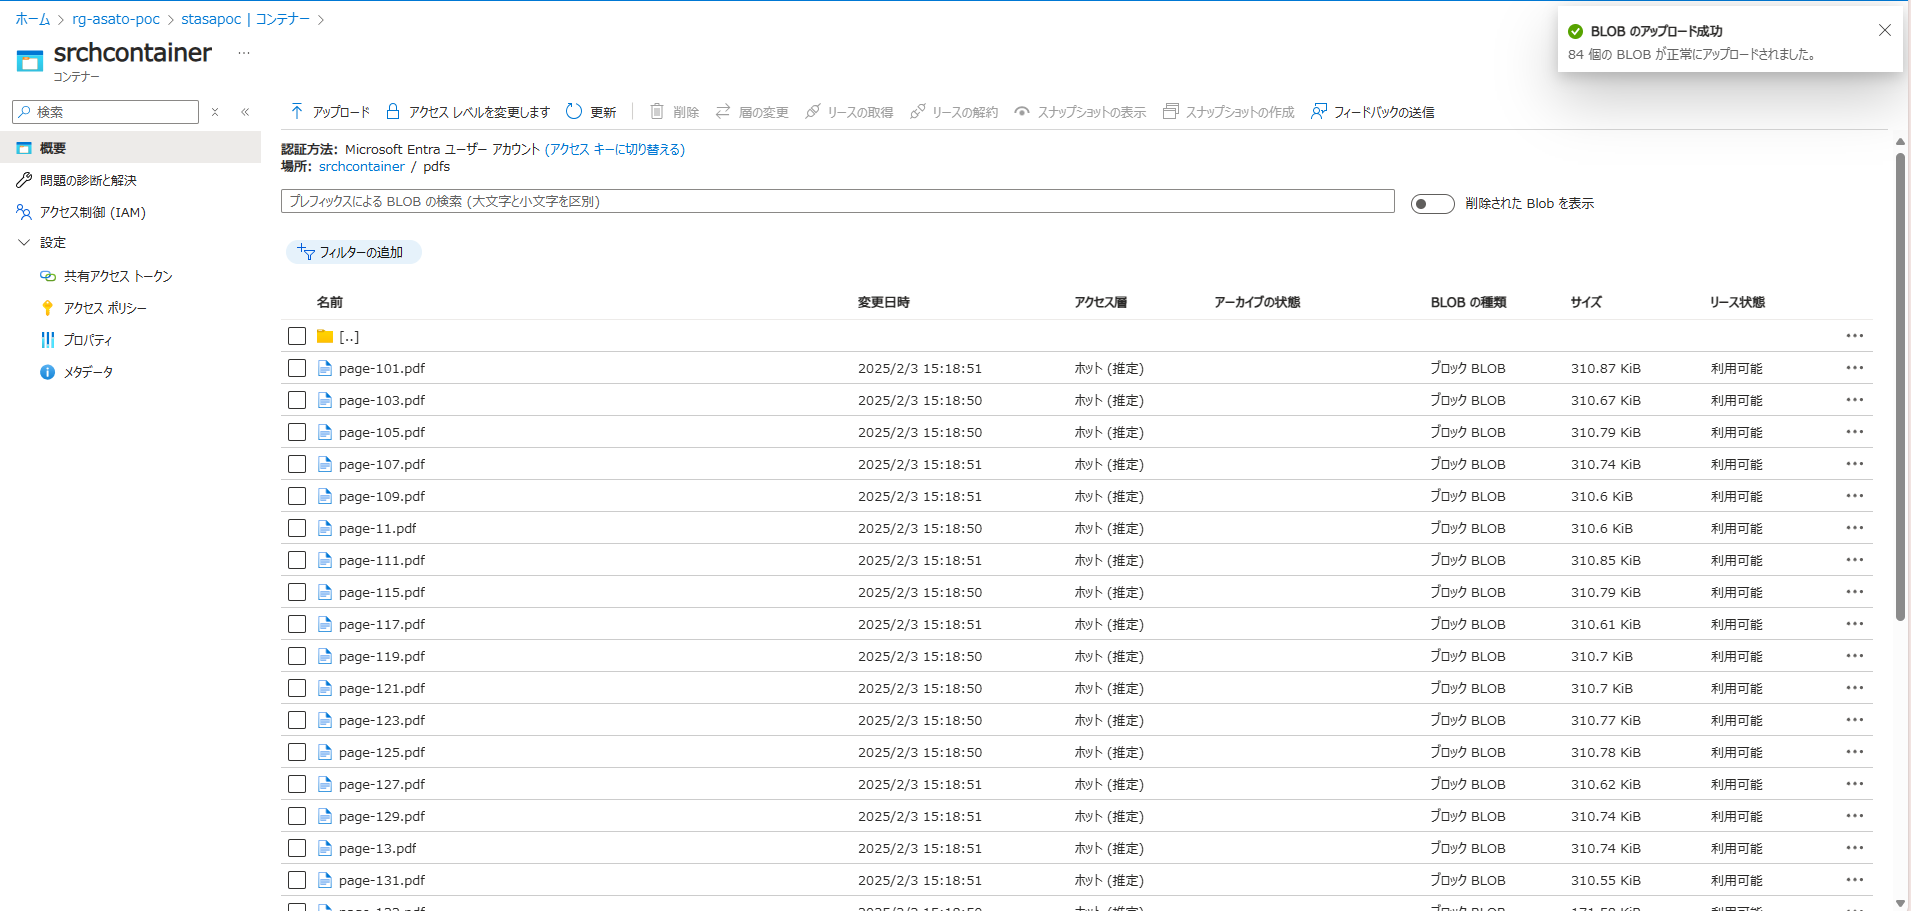The image size is (1911, 911).
Task: Collapse the left sidebar with the chevron
Action: point(245,111)
